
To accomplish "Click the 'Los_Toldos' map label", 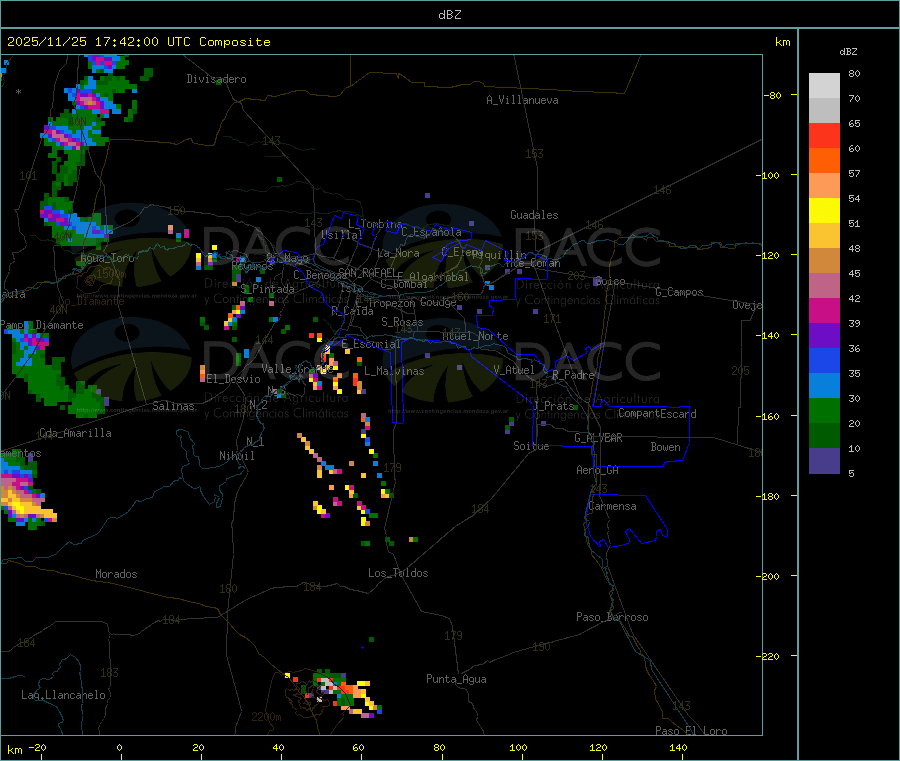I will 398,573.
